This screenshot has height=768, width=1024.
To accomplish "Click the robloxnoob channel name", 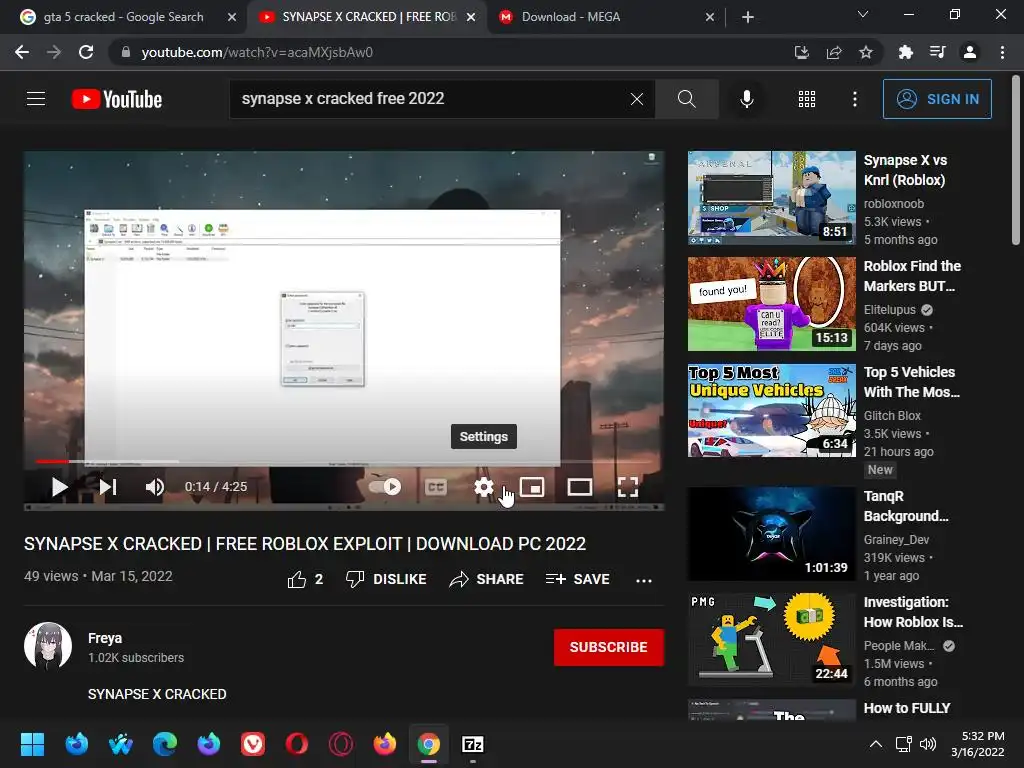I will tap(893, 204).
